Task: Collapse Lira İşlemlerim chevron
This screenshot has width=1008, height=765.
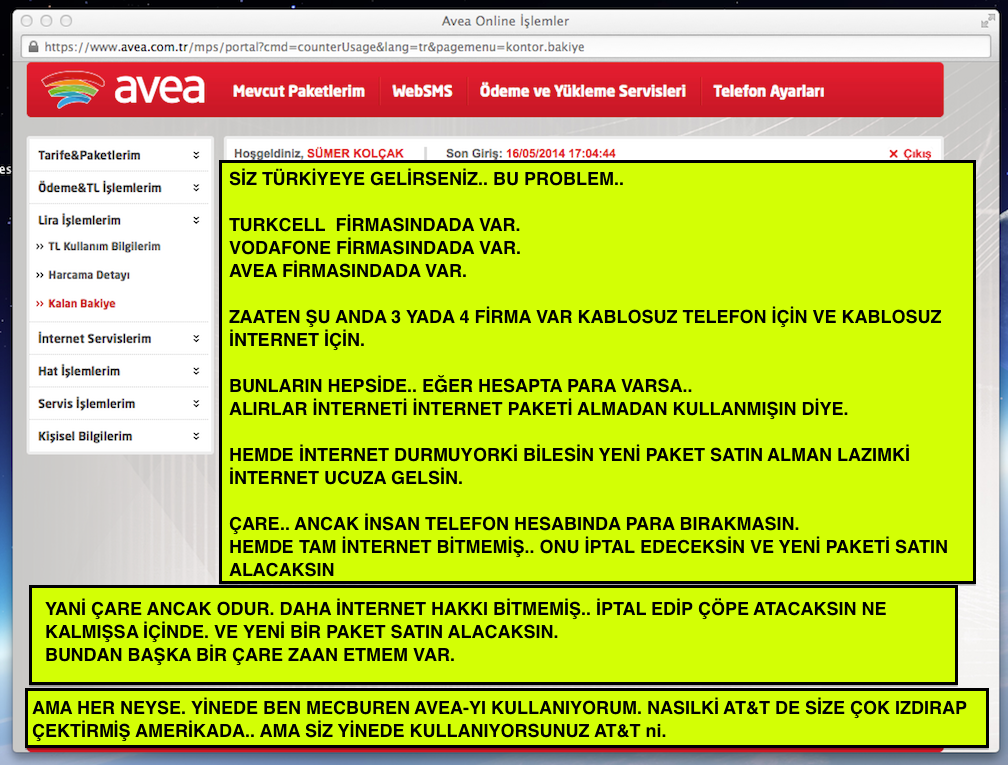Action: click(x=196, y=220)
